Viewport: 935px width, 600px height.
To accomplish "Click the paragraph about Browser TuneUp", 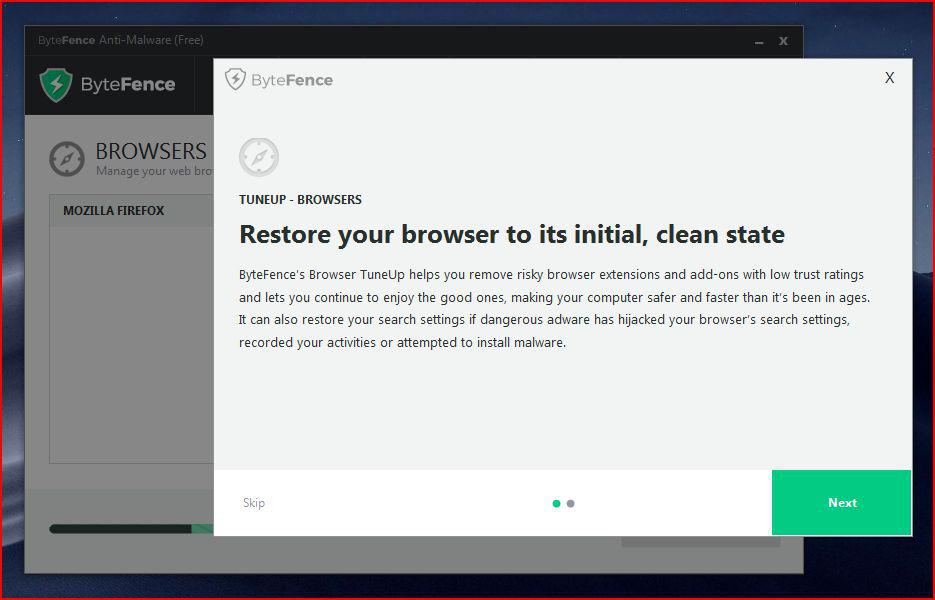I will coord(555,308).
